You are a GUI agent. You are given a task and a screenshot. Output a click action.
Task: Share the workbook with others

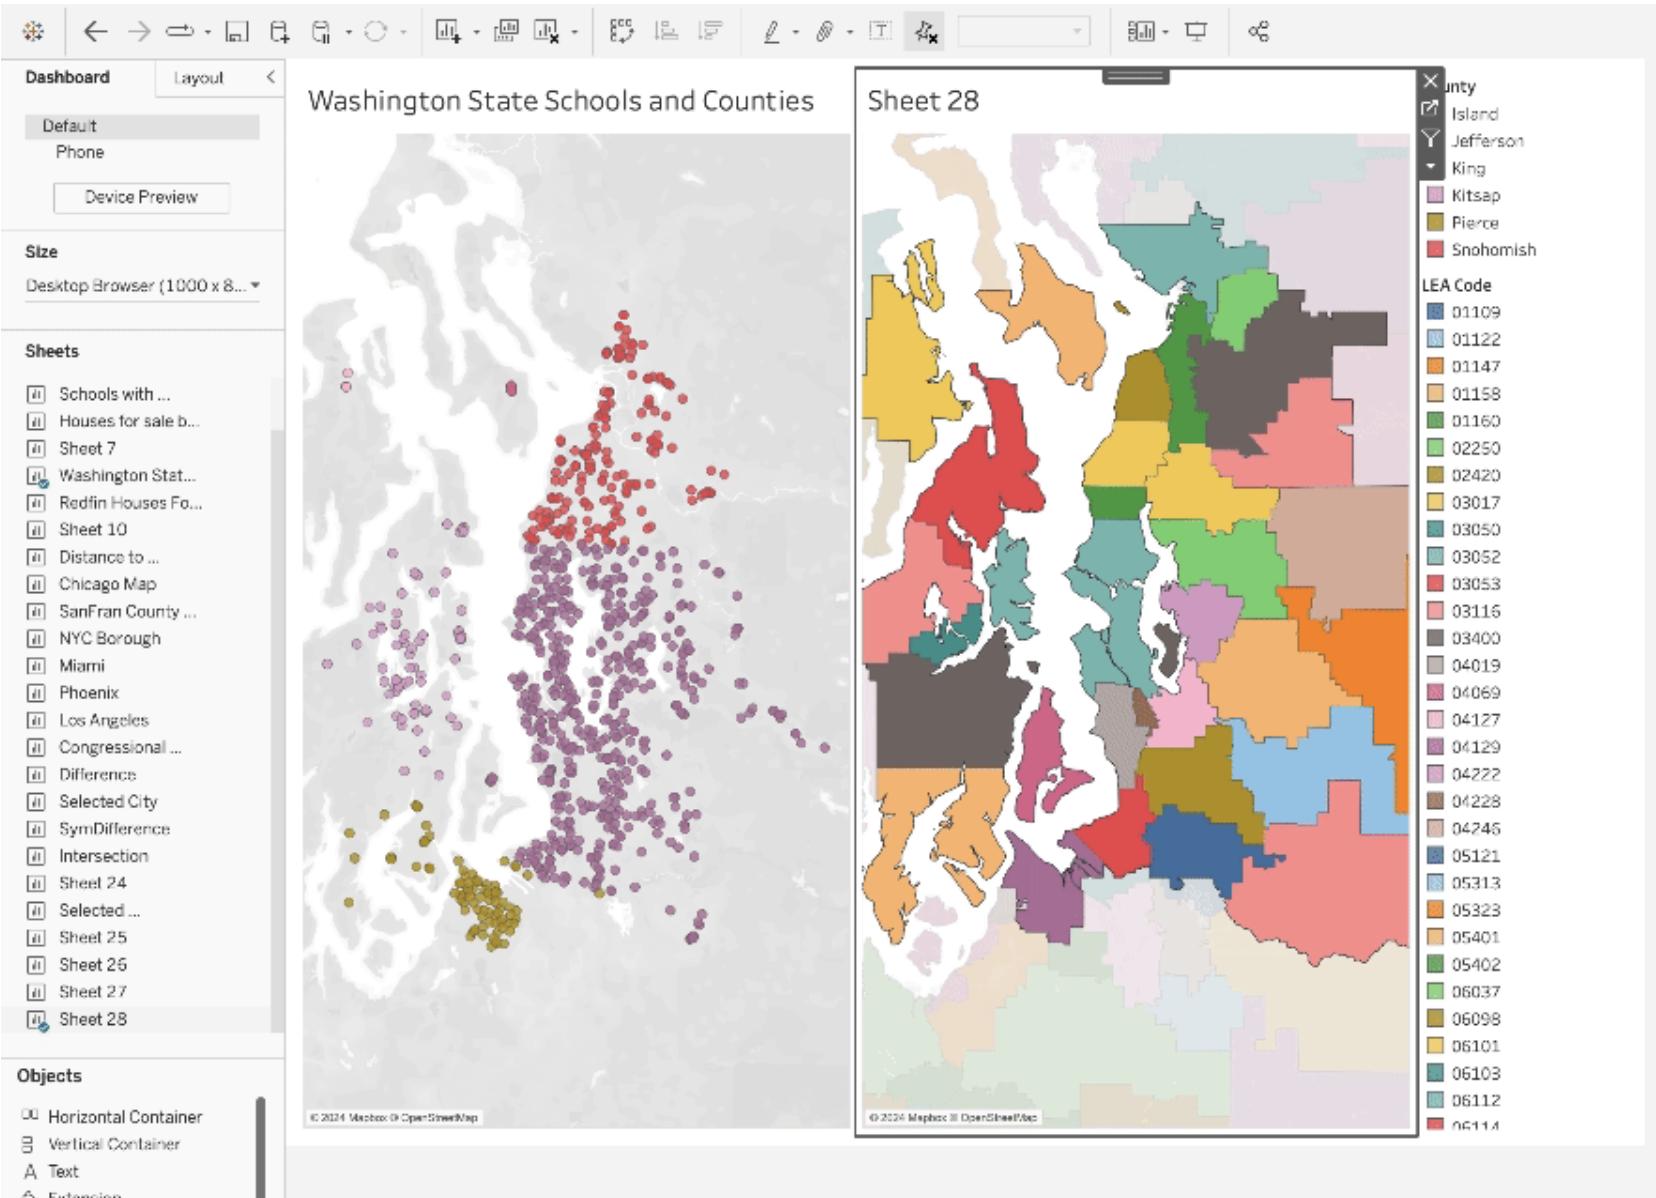point(1258,32)
